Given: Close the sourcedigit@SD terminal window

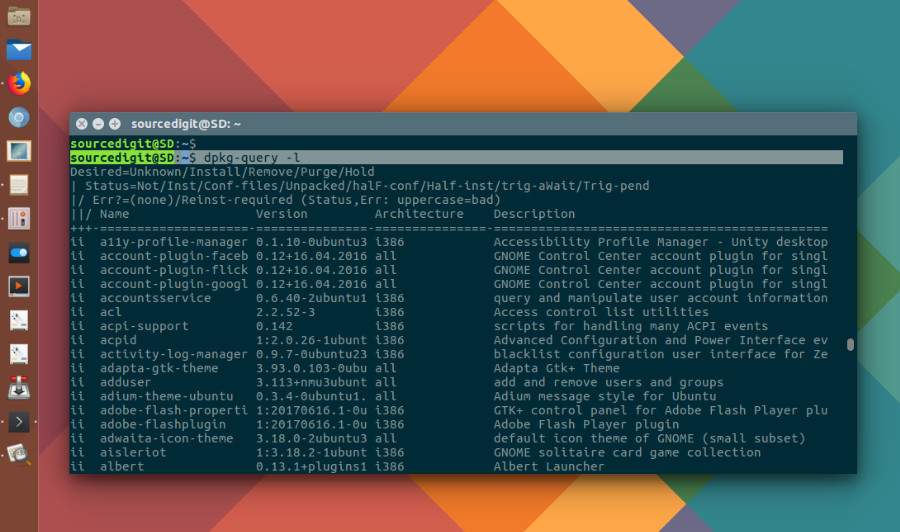Looking at the screenshot, I should coord(82,124).
